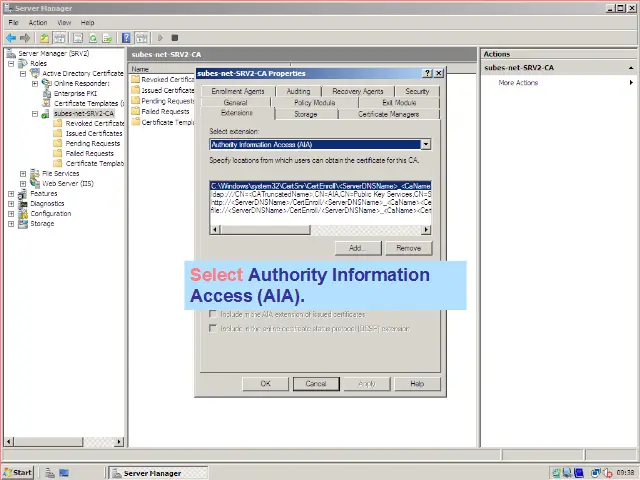Open the Action menu

(x=38, y=22)
